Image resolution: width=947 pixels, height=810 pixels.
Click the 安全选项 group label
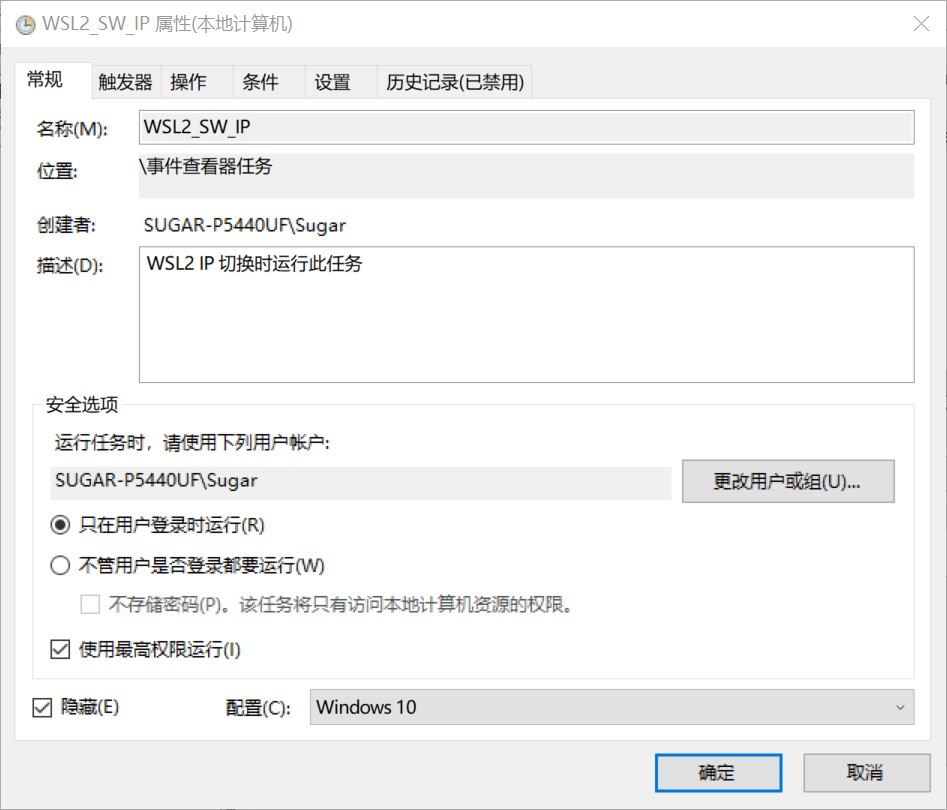[82, 404]
